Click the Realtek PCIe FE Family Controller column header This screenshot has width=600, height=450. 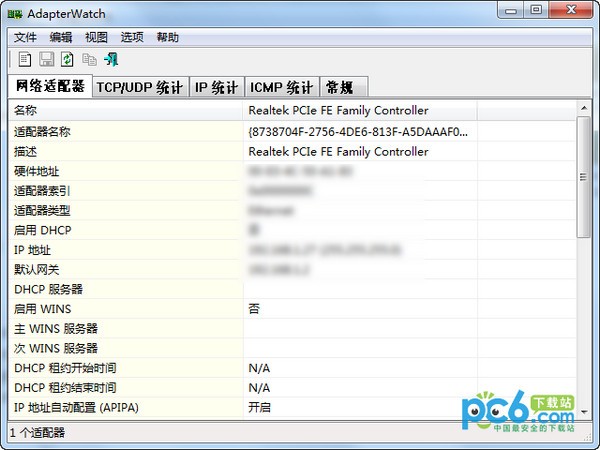tap(360, 111)
